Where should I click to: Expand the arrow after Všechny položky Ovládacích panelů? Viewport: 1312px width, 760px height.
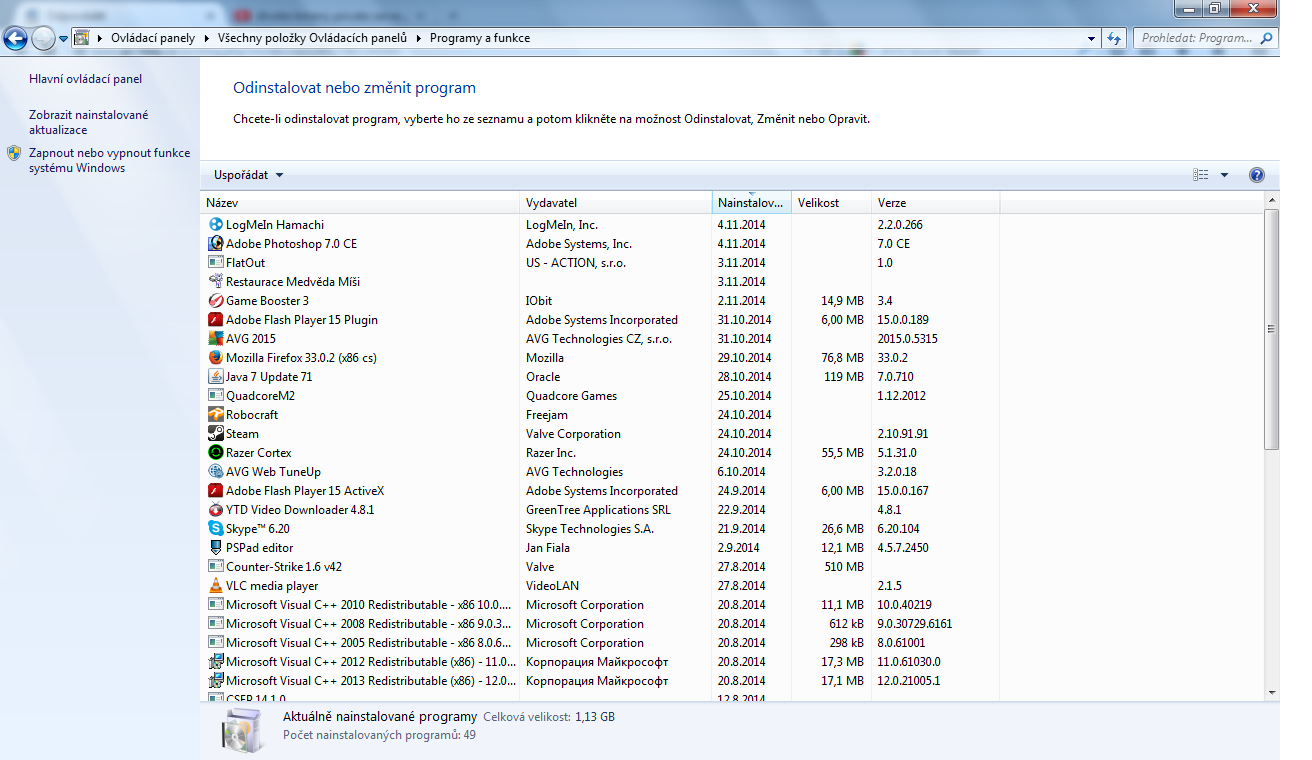point(420,38)
